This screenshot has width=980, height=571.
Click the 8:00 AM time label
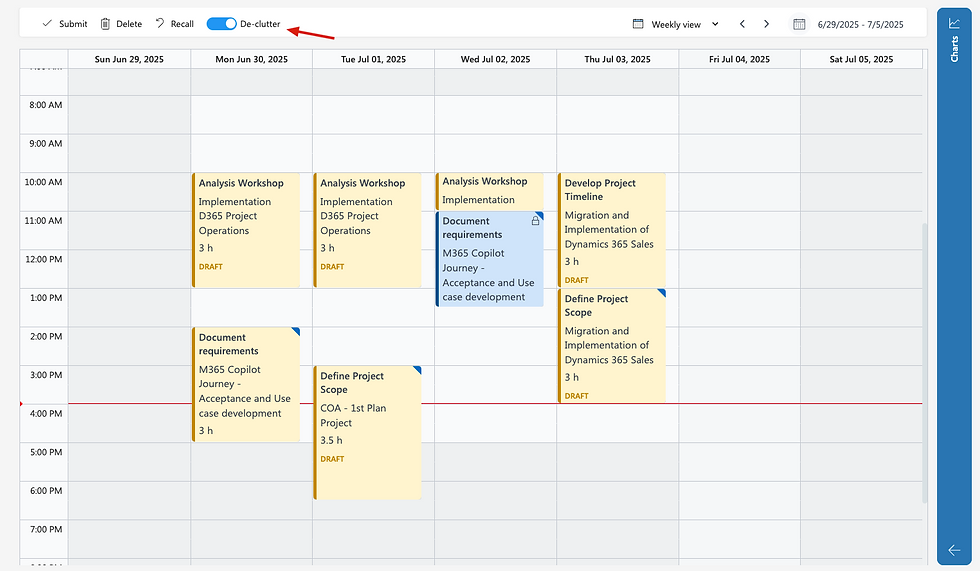[x=46, y=105]
